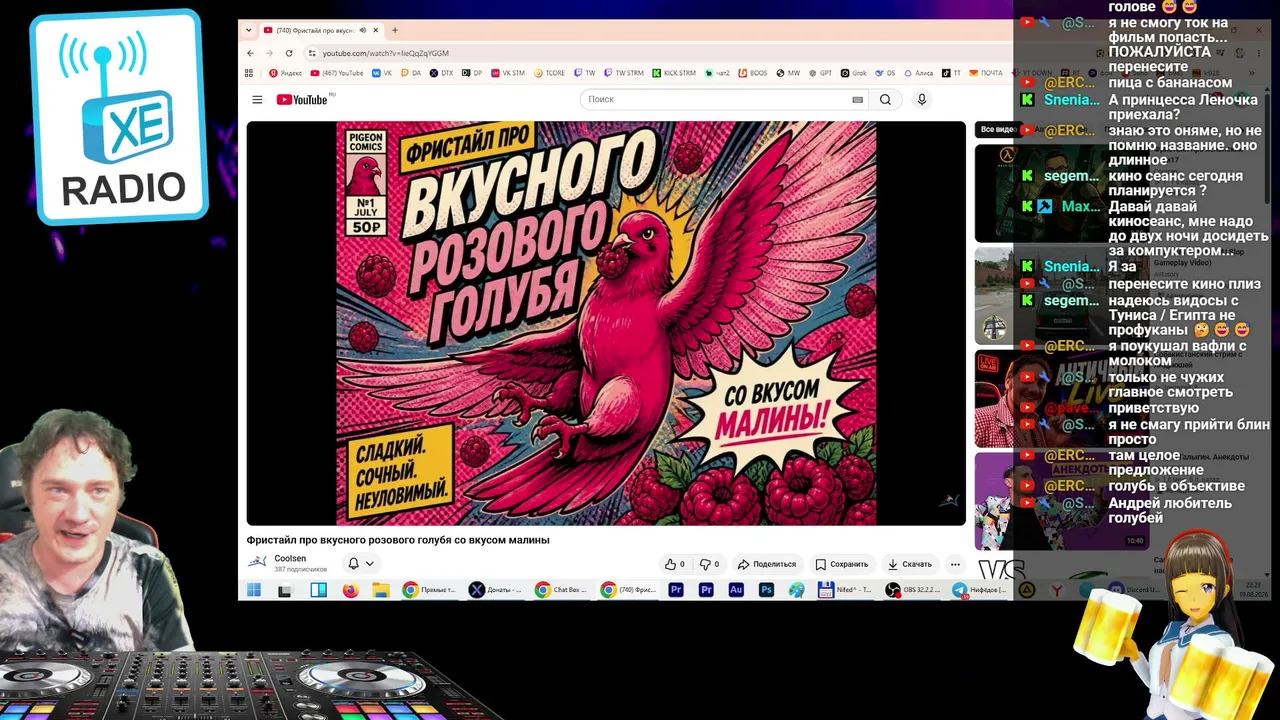1280x720 pixels.
Task: Go to the YouTube home logo
Action: (x=302, y=100)
